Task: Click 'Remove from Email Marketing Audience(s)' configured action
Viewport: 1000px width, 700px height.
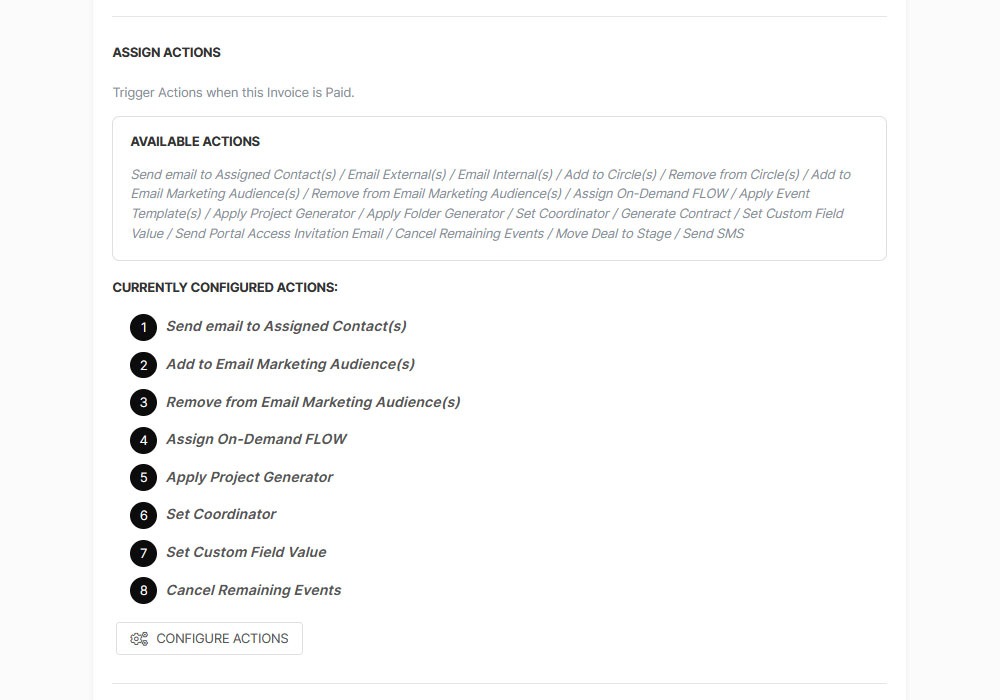Action: pos(313,402)
